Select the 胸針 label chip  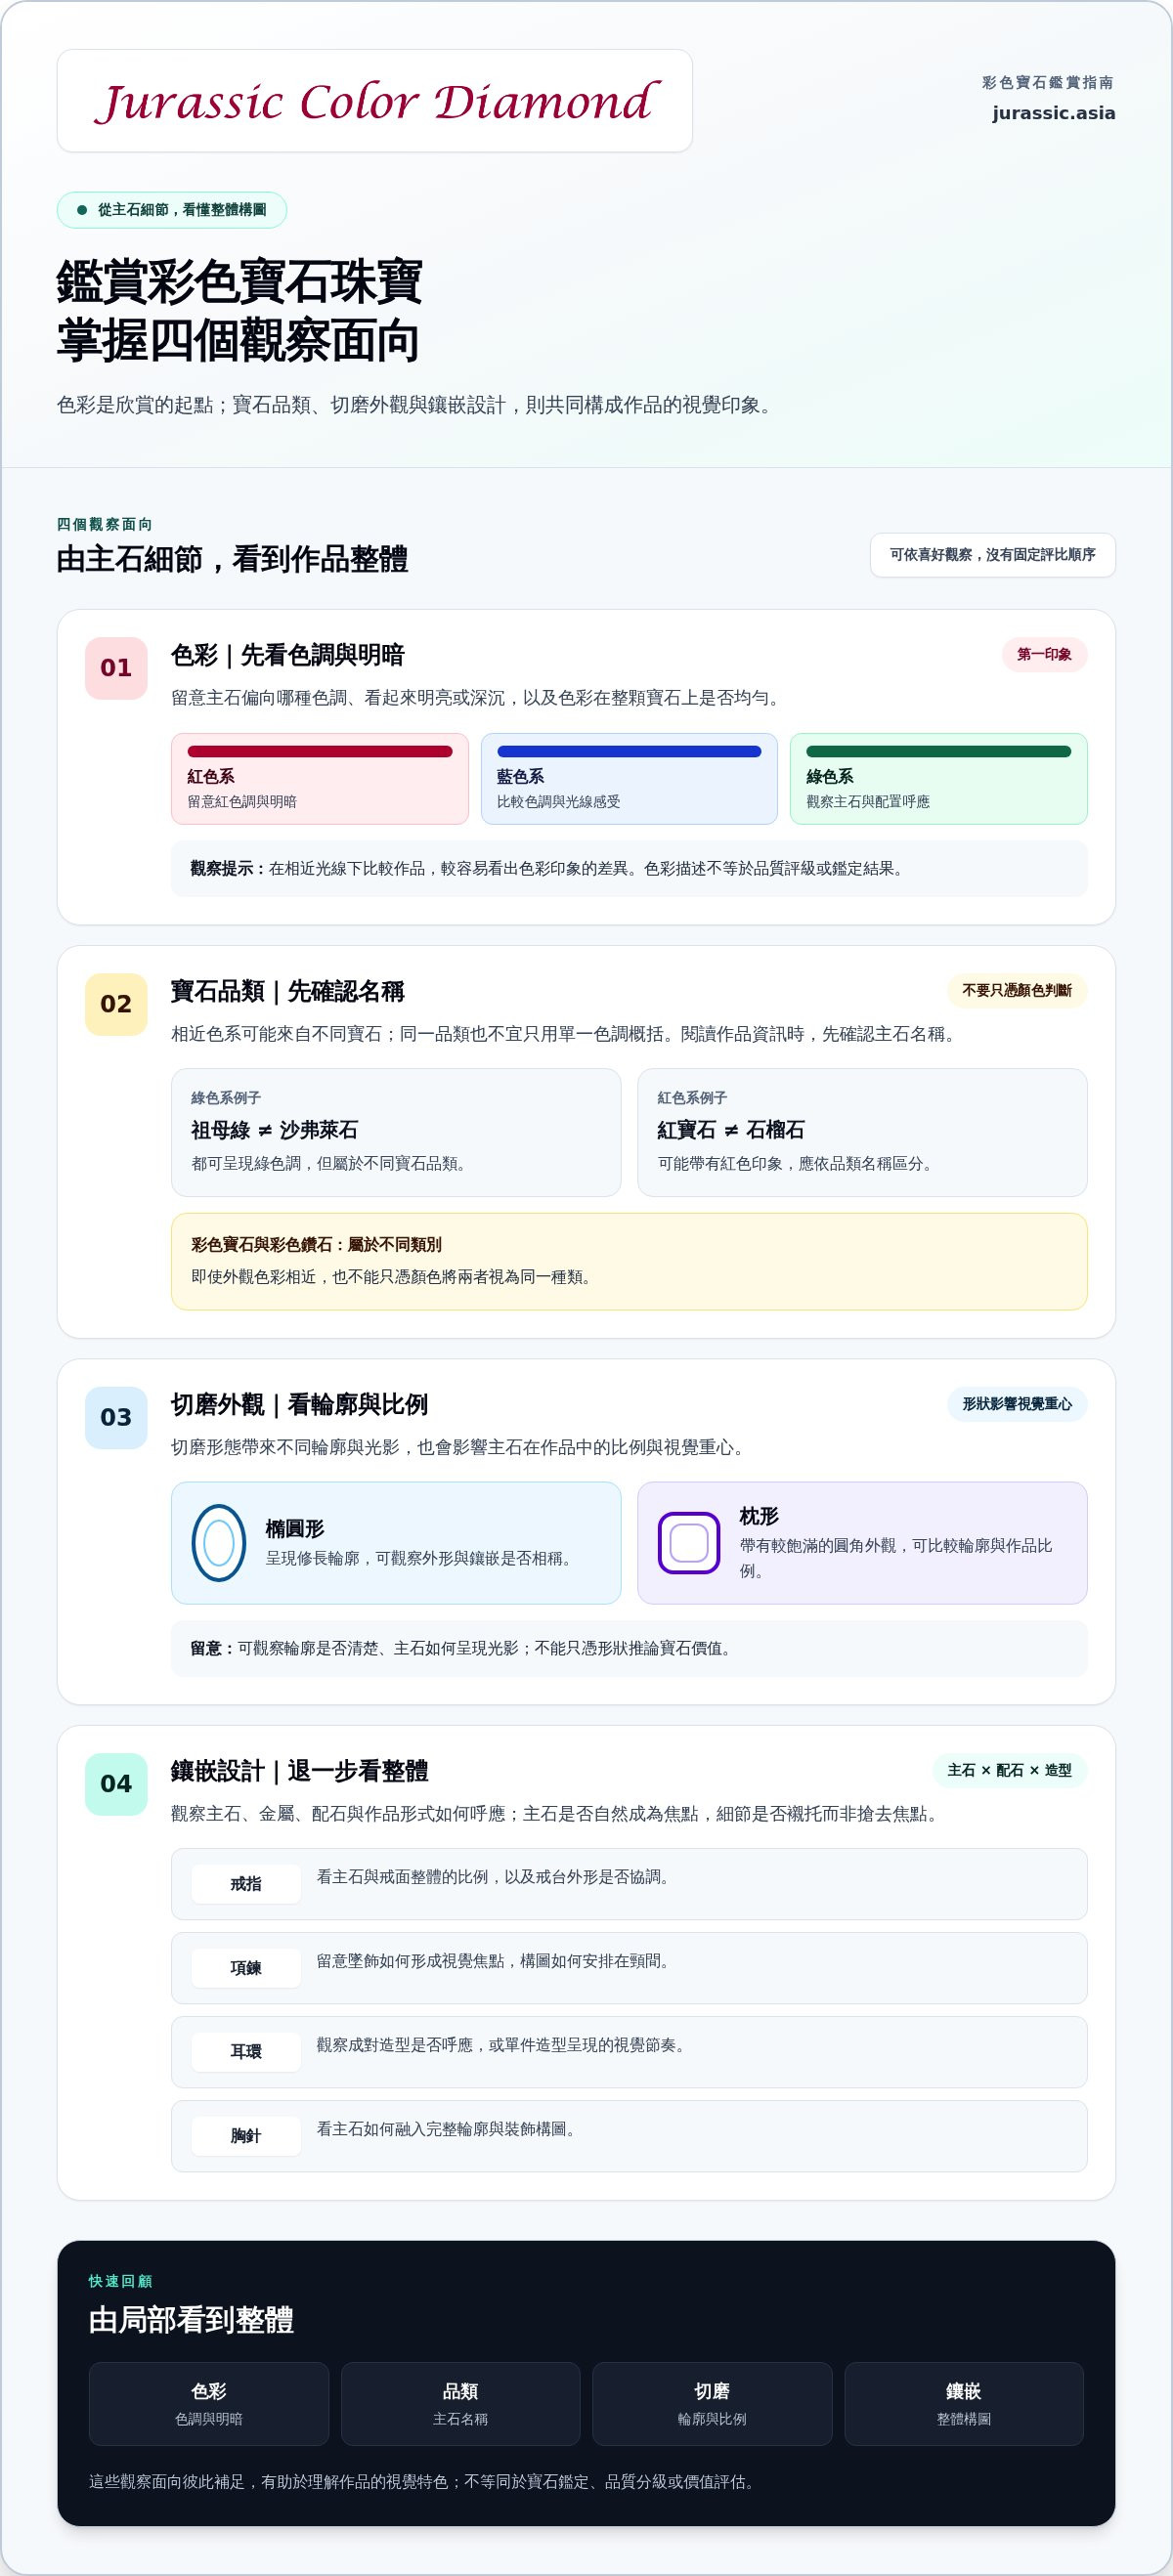tap(246, 2136)
